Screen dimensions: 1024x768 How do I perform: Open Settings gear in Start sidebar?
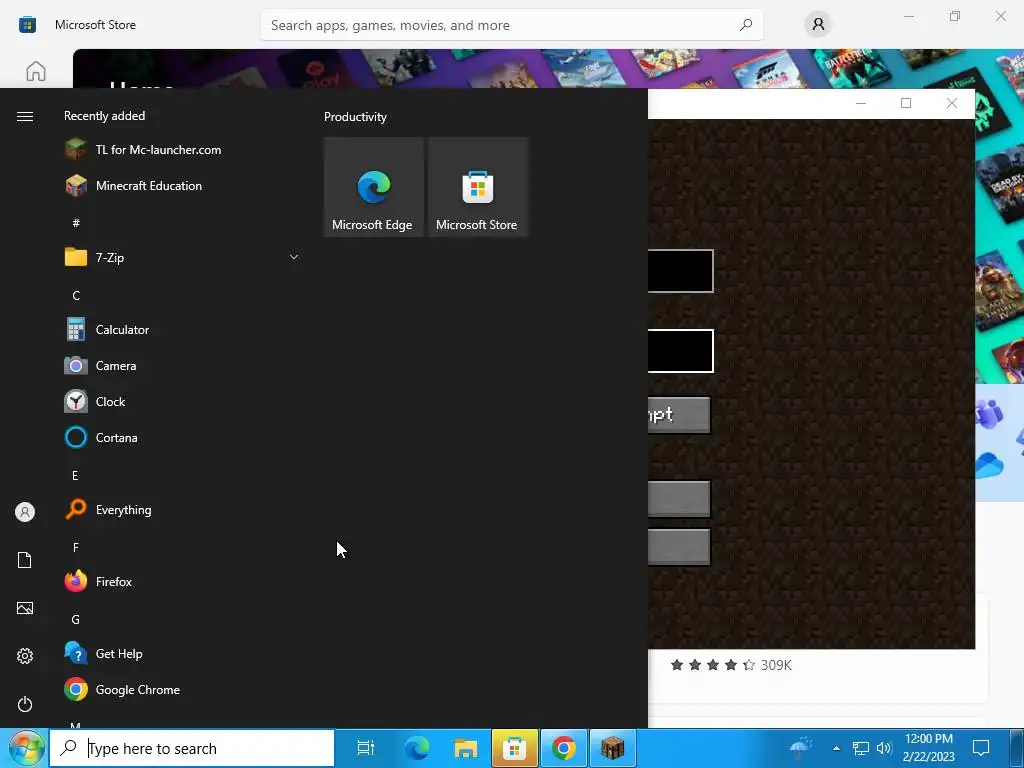[x=25, y=656]
